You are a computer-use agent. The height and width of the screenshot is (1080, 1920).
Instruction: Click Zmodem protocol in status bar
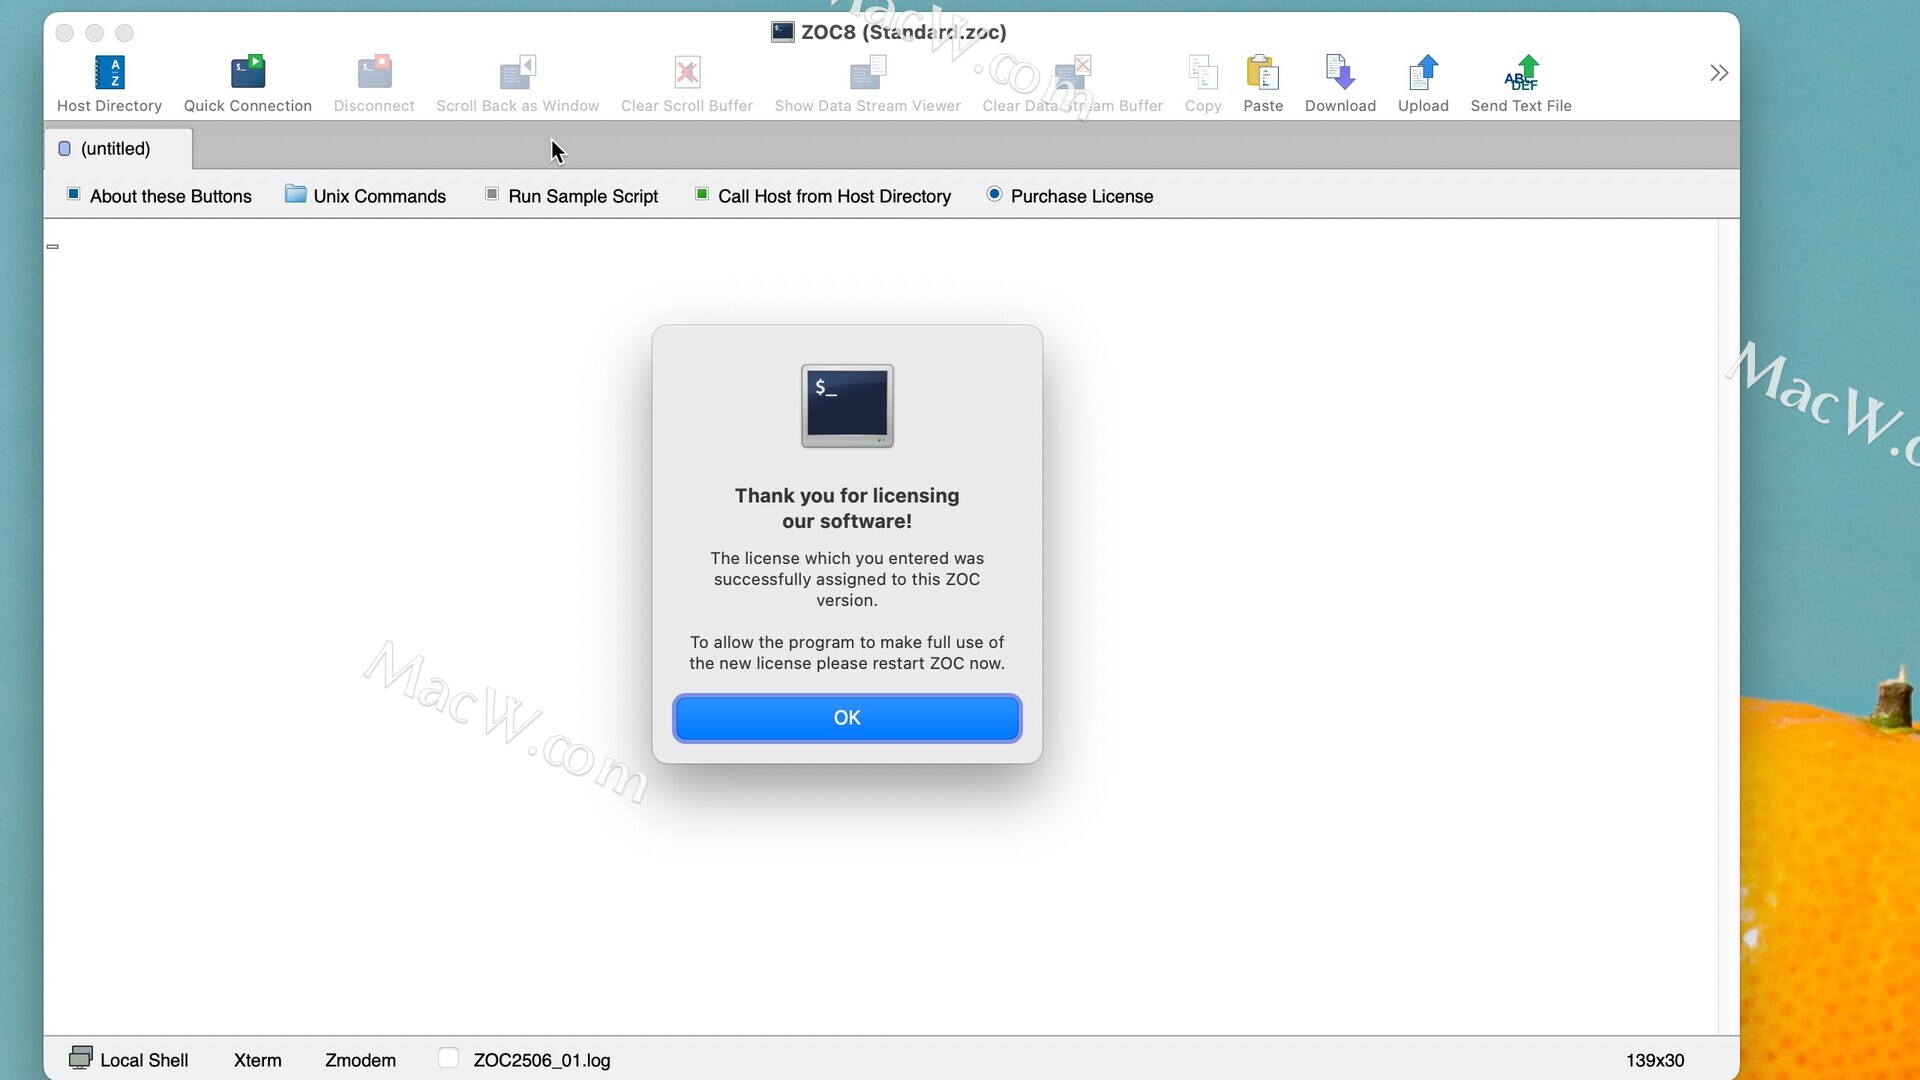360,1060
